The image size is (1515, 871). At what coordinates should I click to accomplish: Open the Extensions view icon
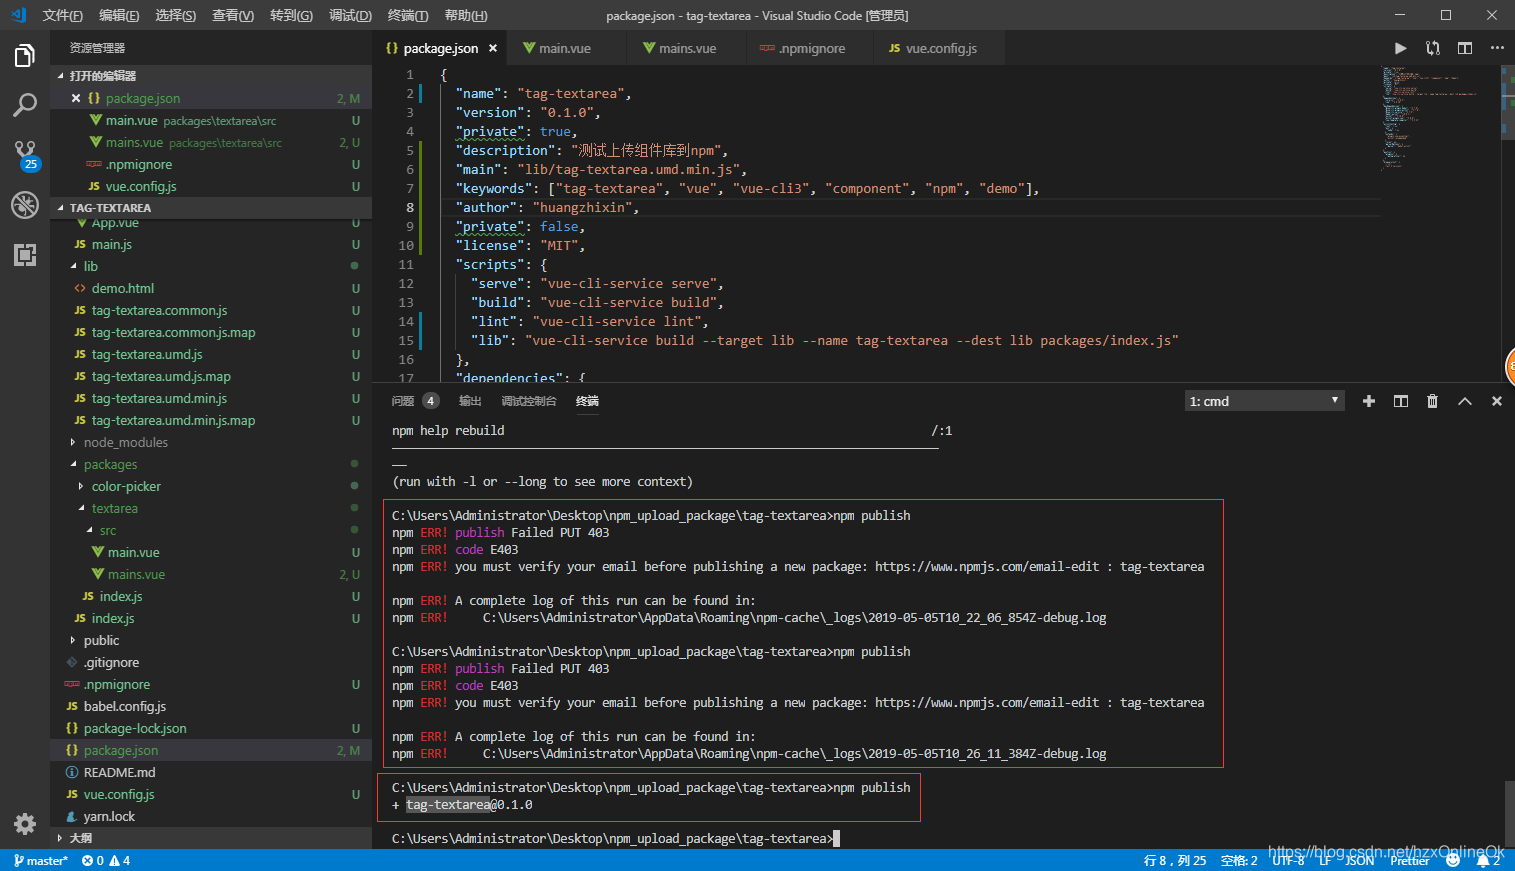tap(25, 255)
